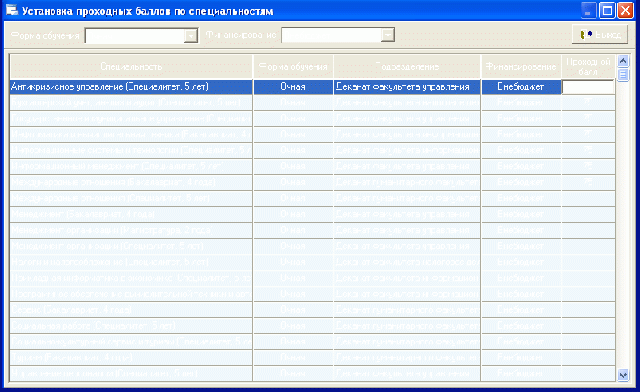This screenshot has width=640, height=392.
Task: Click passing score of Бухгалтерский учет row
Action: [588, 102]
